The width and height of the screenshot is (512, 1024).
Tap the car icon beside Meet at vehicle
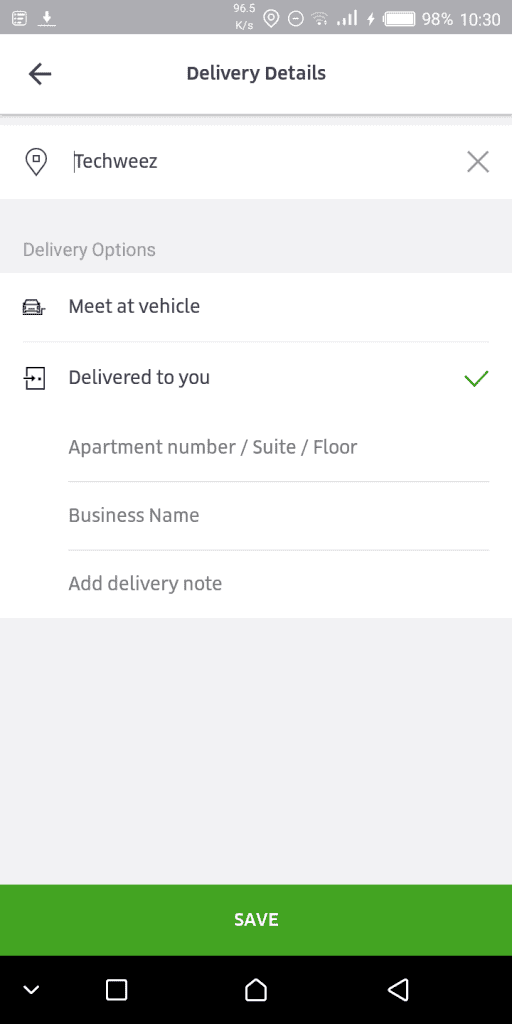pyautogui.click(x=34, y=307)
